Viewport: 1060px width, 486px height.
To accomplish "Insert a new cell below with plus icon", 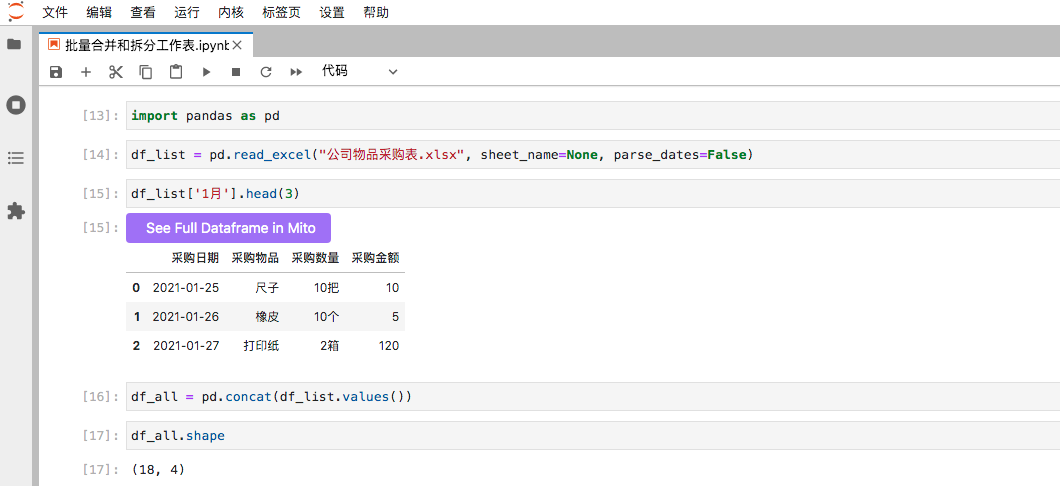I will (x=86, y=72).
